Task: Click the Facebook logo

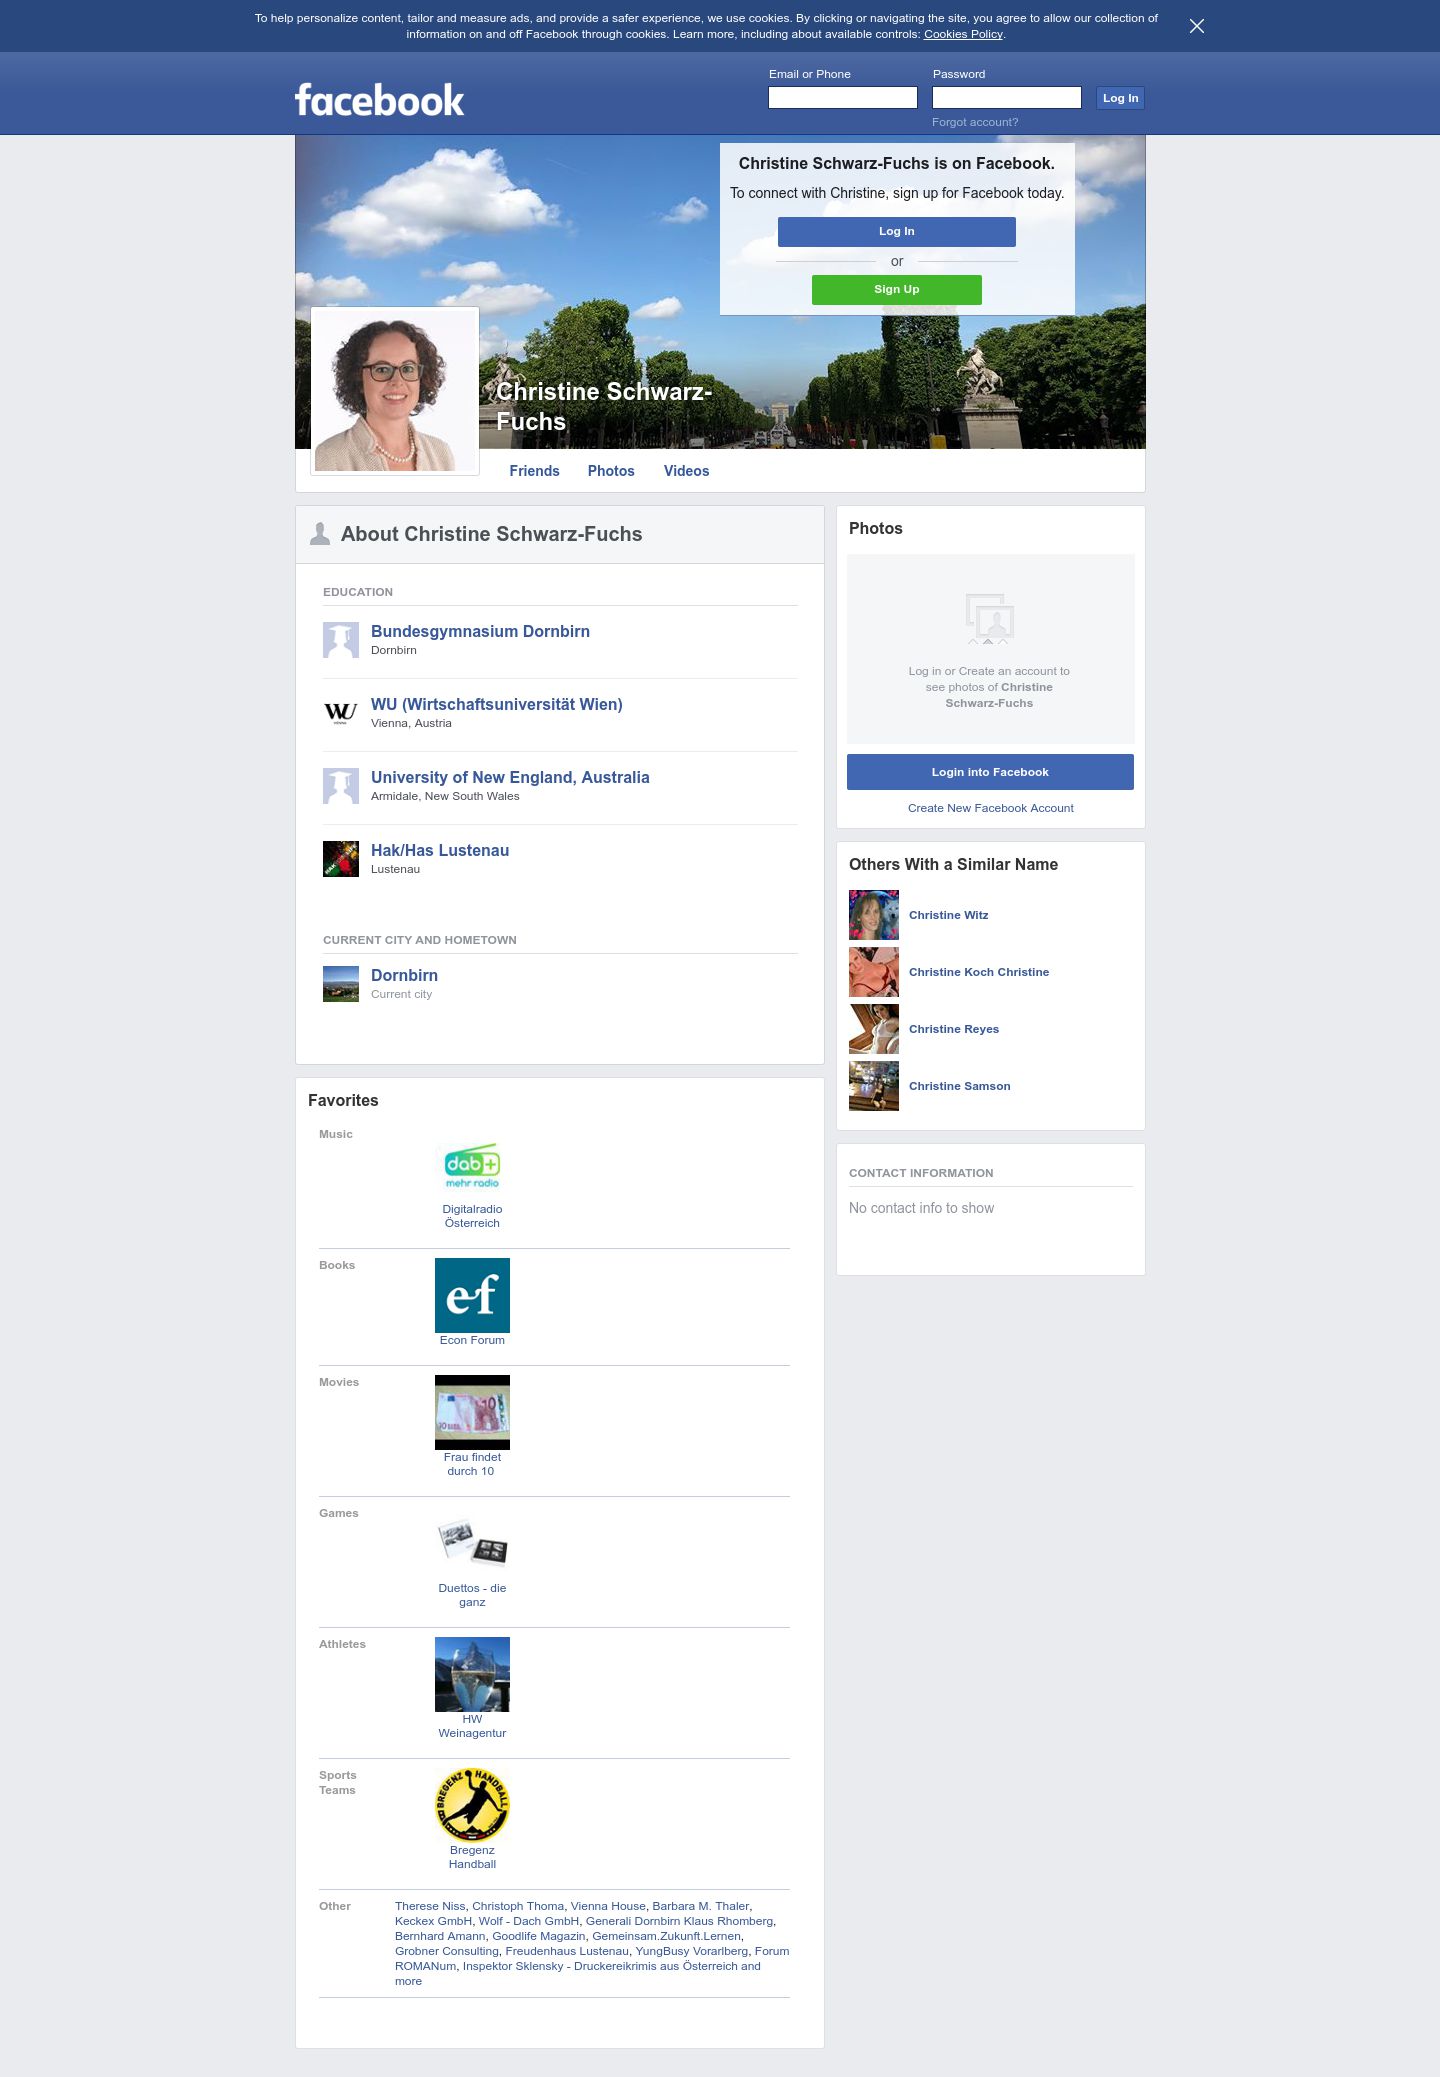Action: coord(379,100)
